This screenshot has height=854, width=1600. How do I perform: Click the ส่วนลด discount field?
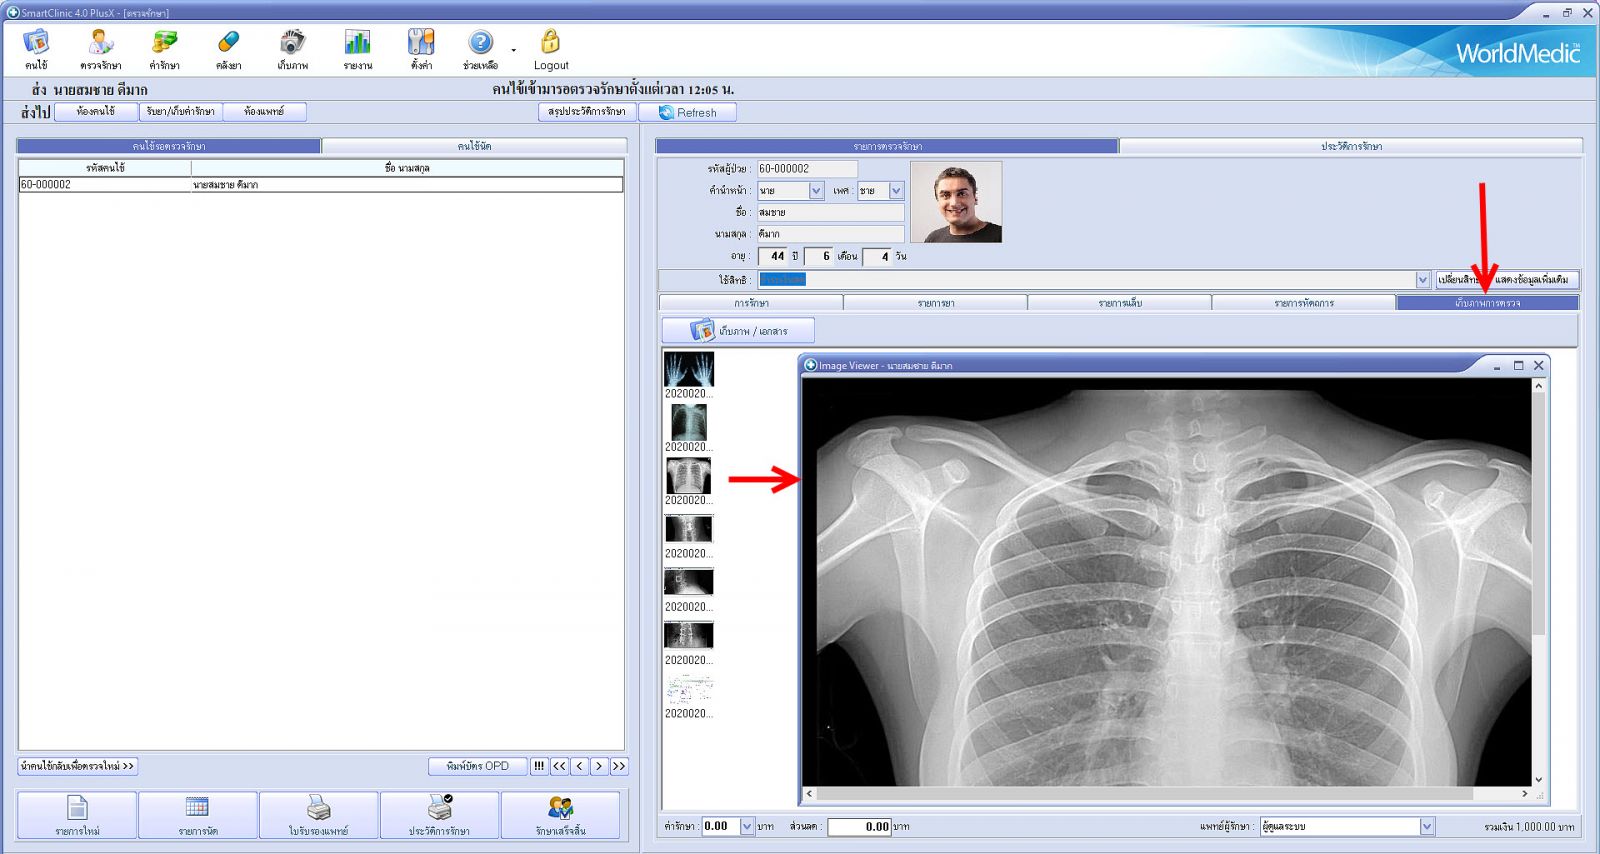(x=859, y=826)
